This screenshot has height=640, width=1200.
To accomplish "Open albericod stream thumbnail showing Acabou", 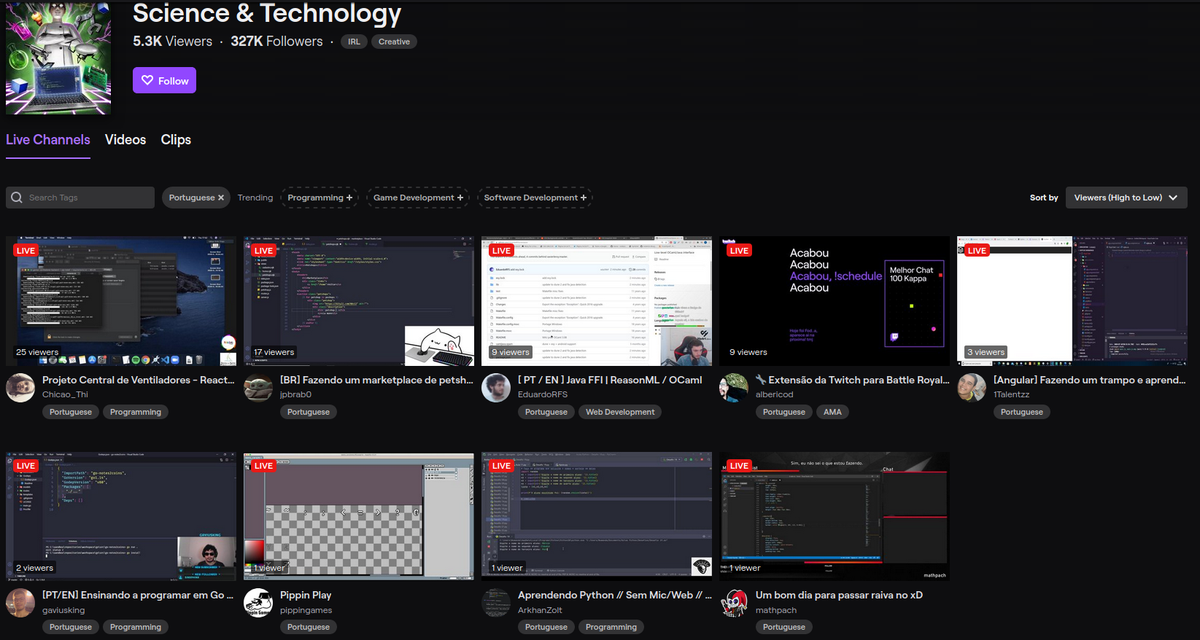I will coord(835,301).
